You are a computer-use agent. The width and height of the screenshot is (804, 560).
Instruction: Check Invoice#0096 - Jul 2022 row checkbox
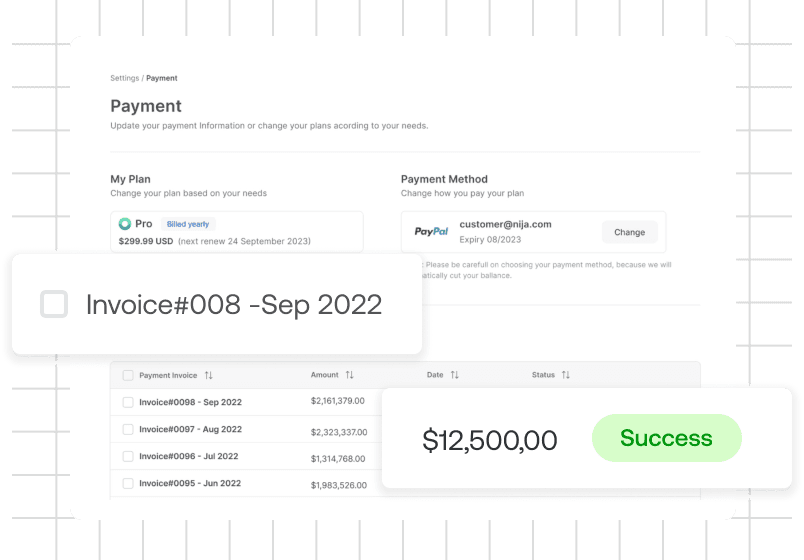click(x=128, y=456)
